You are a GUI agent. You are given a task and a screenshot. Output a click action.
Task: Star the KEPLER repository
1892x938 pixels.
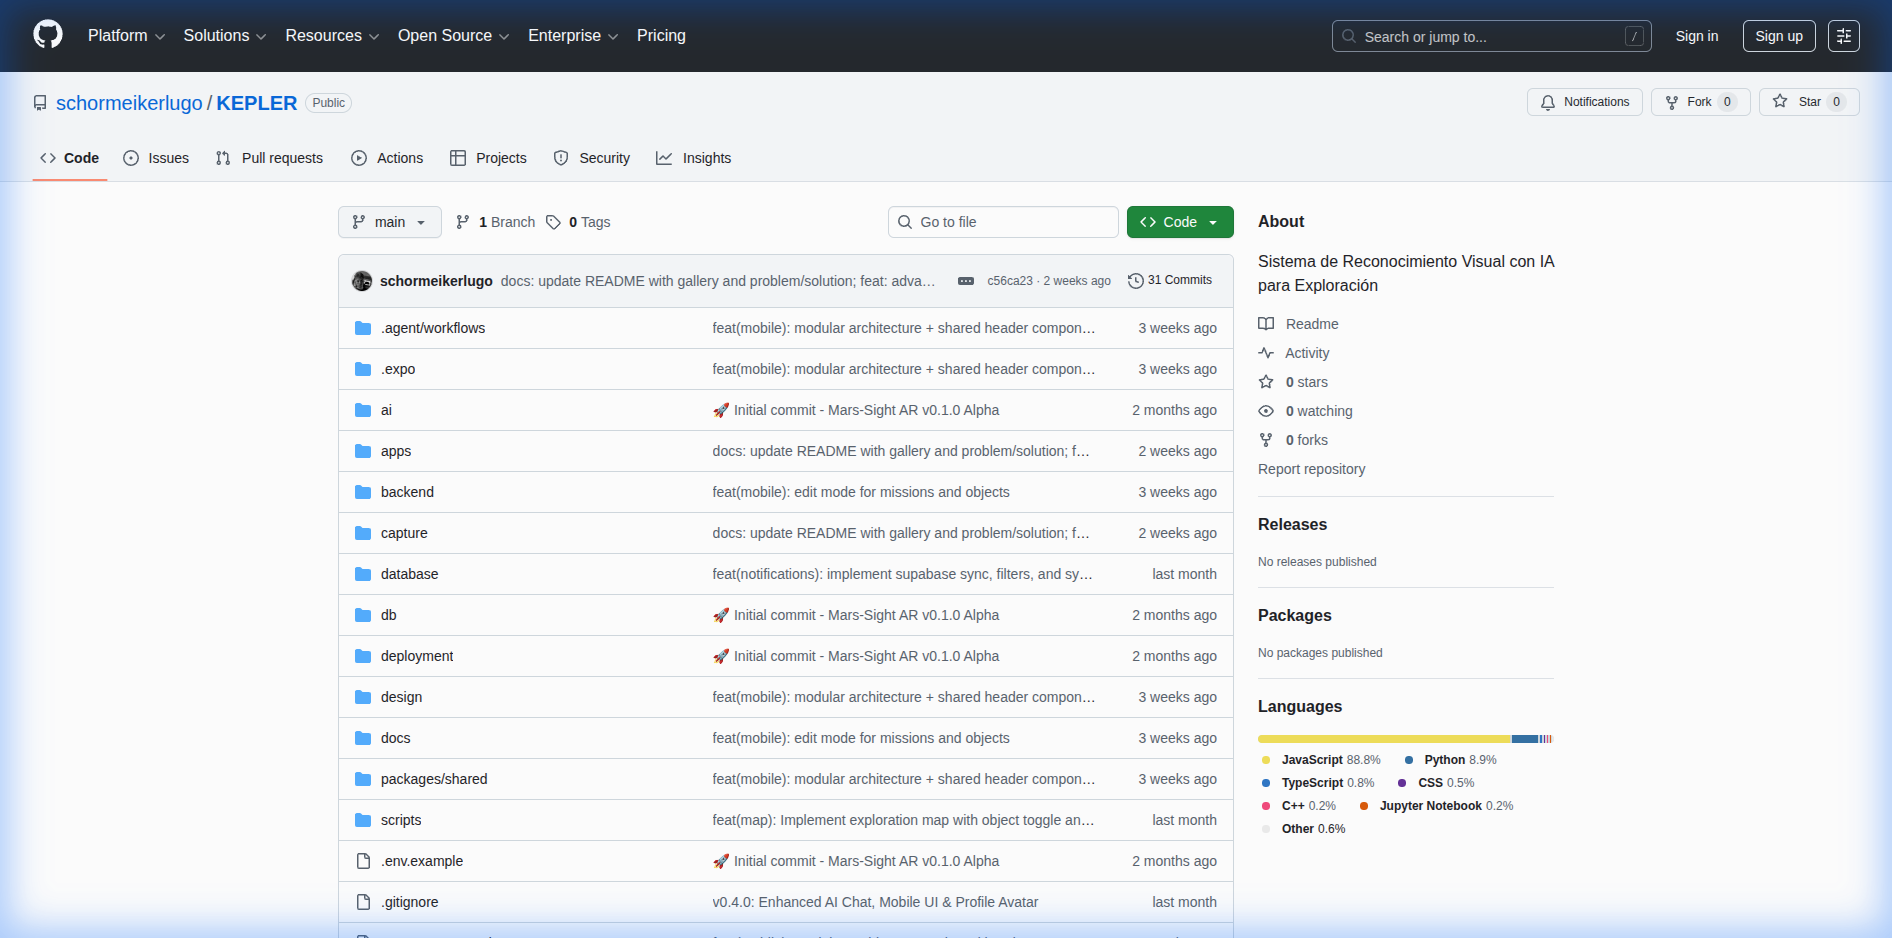[x=1808, y=101]
